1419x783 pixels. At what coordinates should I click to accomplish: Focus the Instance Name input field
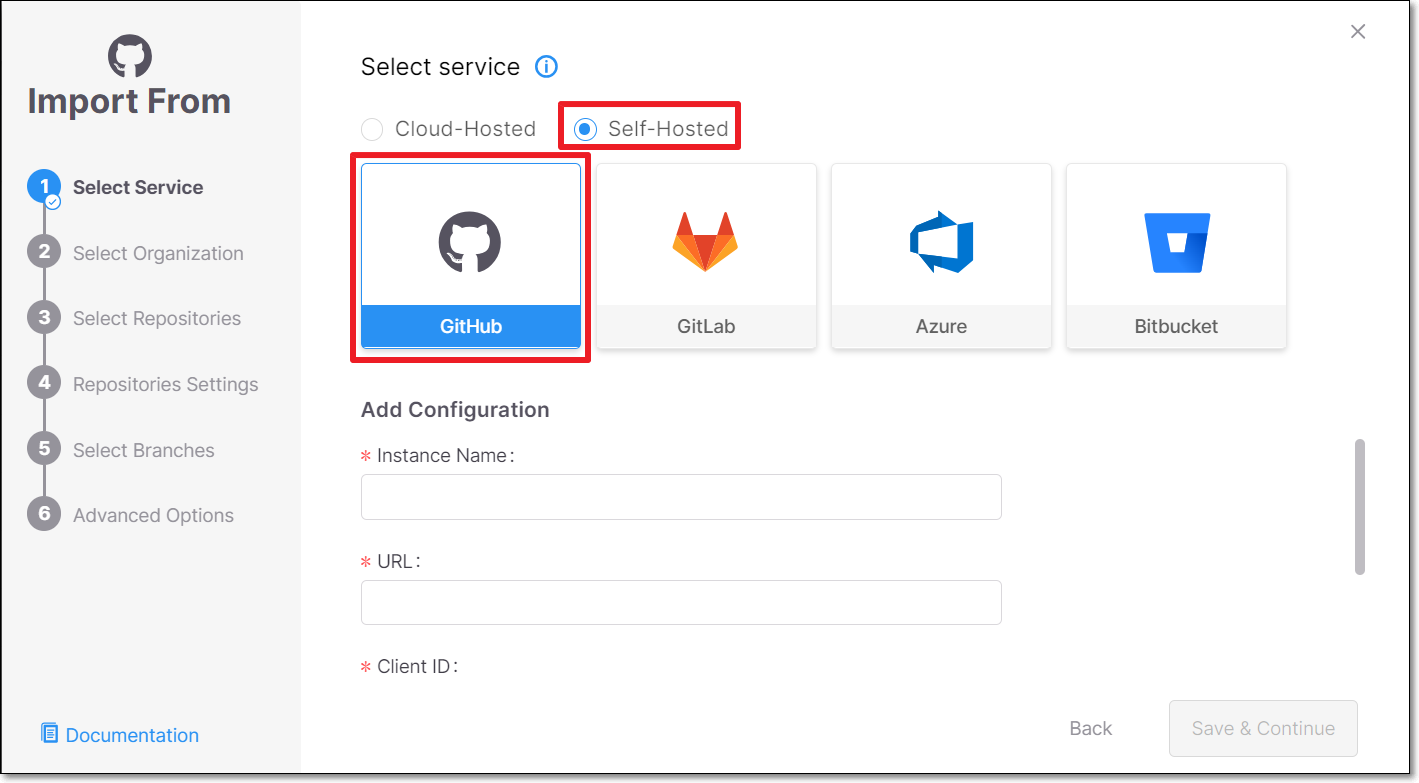click(681, 497)
